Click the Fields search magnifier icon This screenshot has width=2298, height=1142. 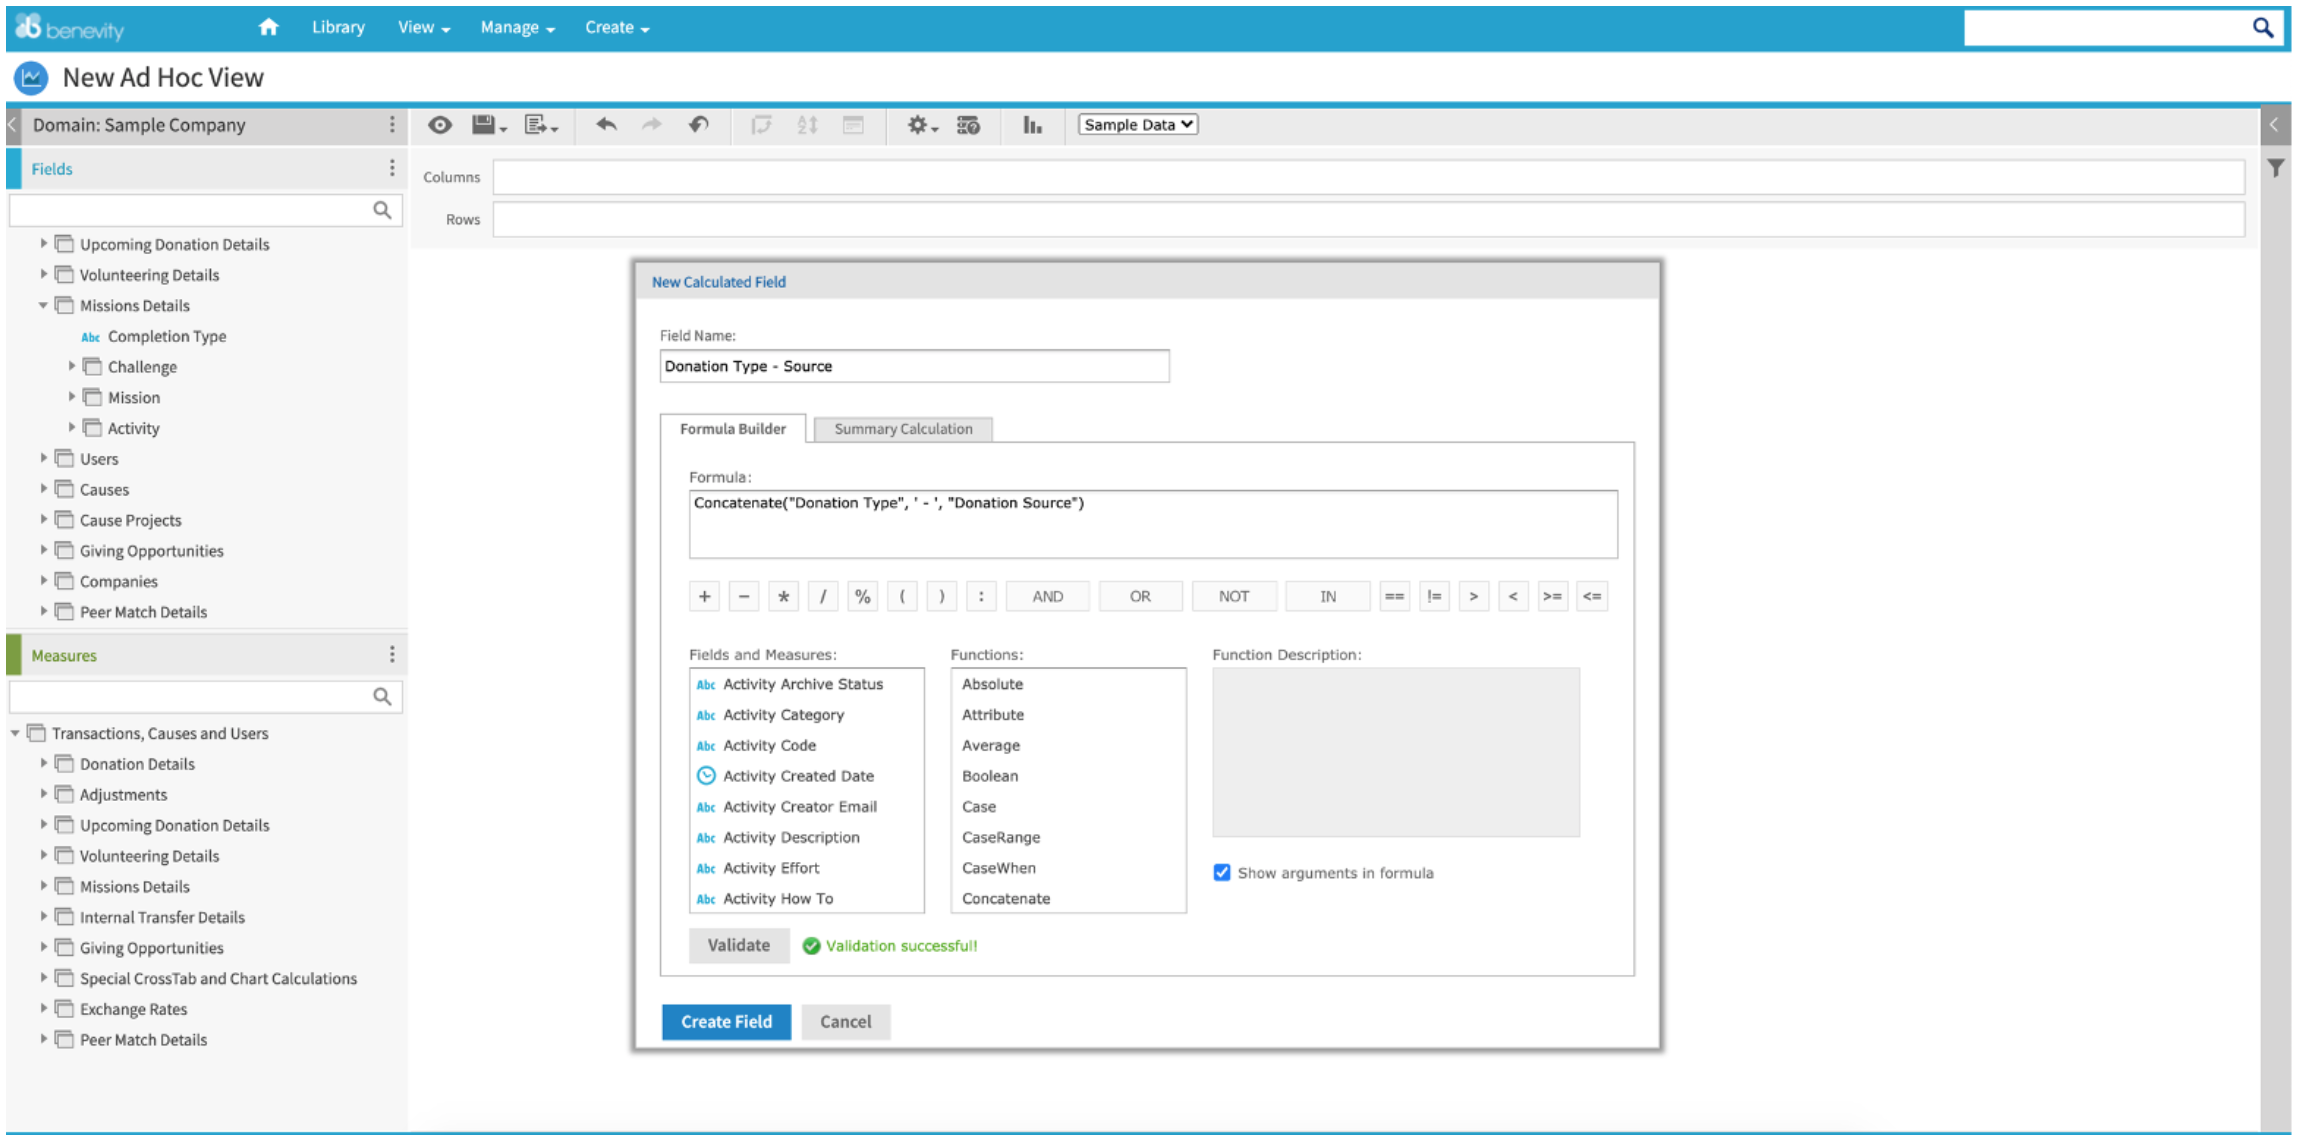[x=382, y=210]
